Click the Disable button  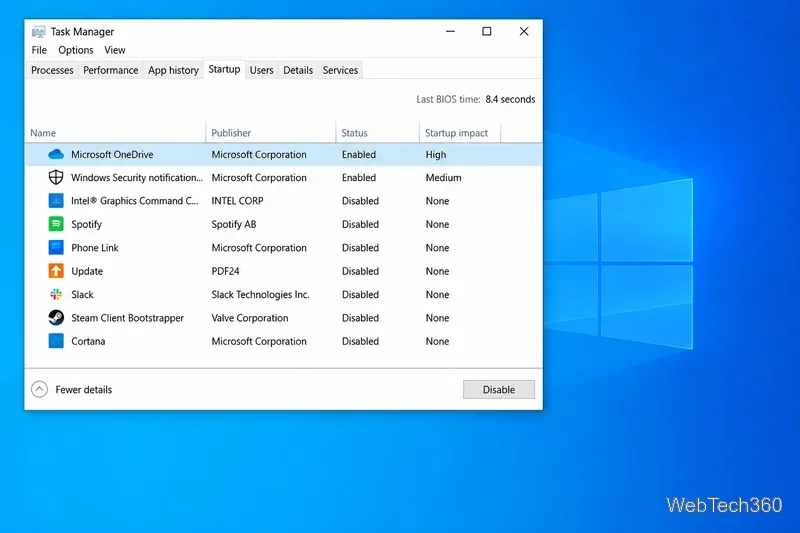[x=499, y=390]
